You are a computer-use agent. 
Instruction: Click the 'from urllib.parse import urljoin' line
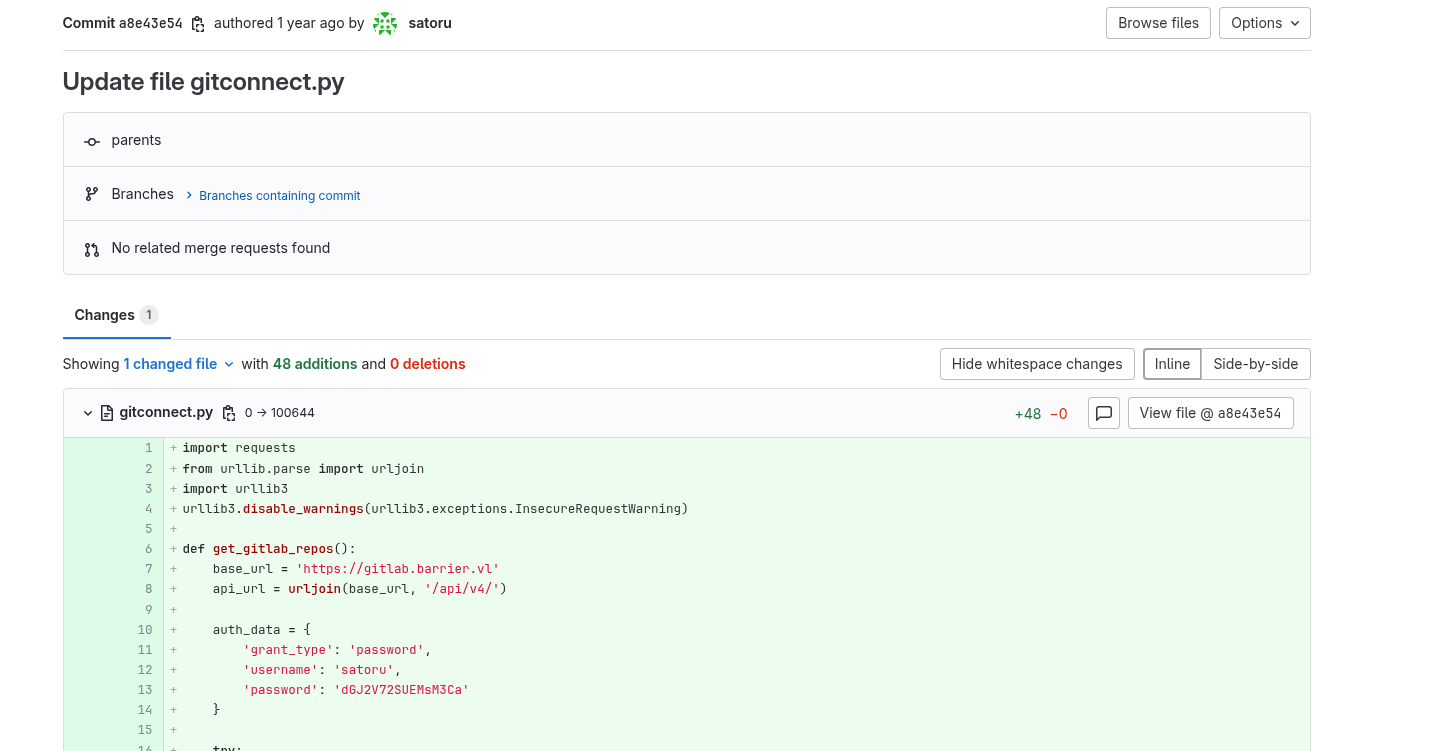pos(303,468)
